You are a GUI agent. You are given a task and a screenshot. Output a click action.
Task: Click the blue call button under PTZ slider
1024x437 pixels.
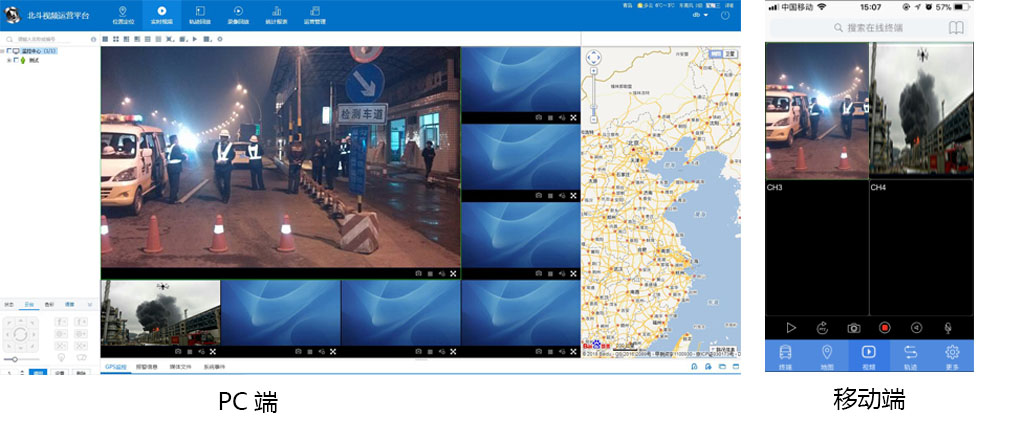tap(38, 374)
